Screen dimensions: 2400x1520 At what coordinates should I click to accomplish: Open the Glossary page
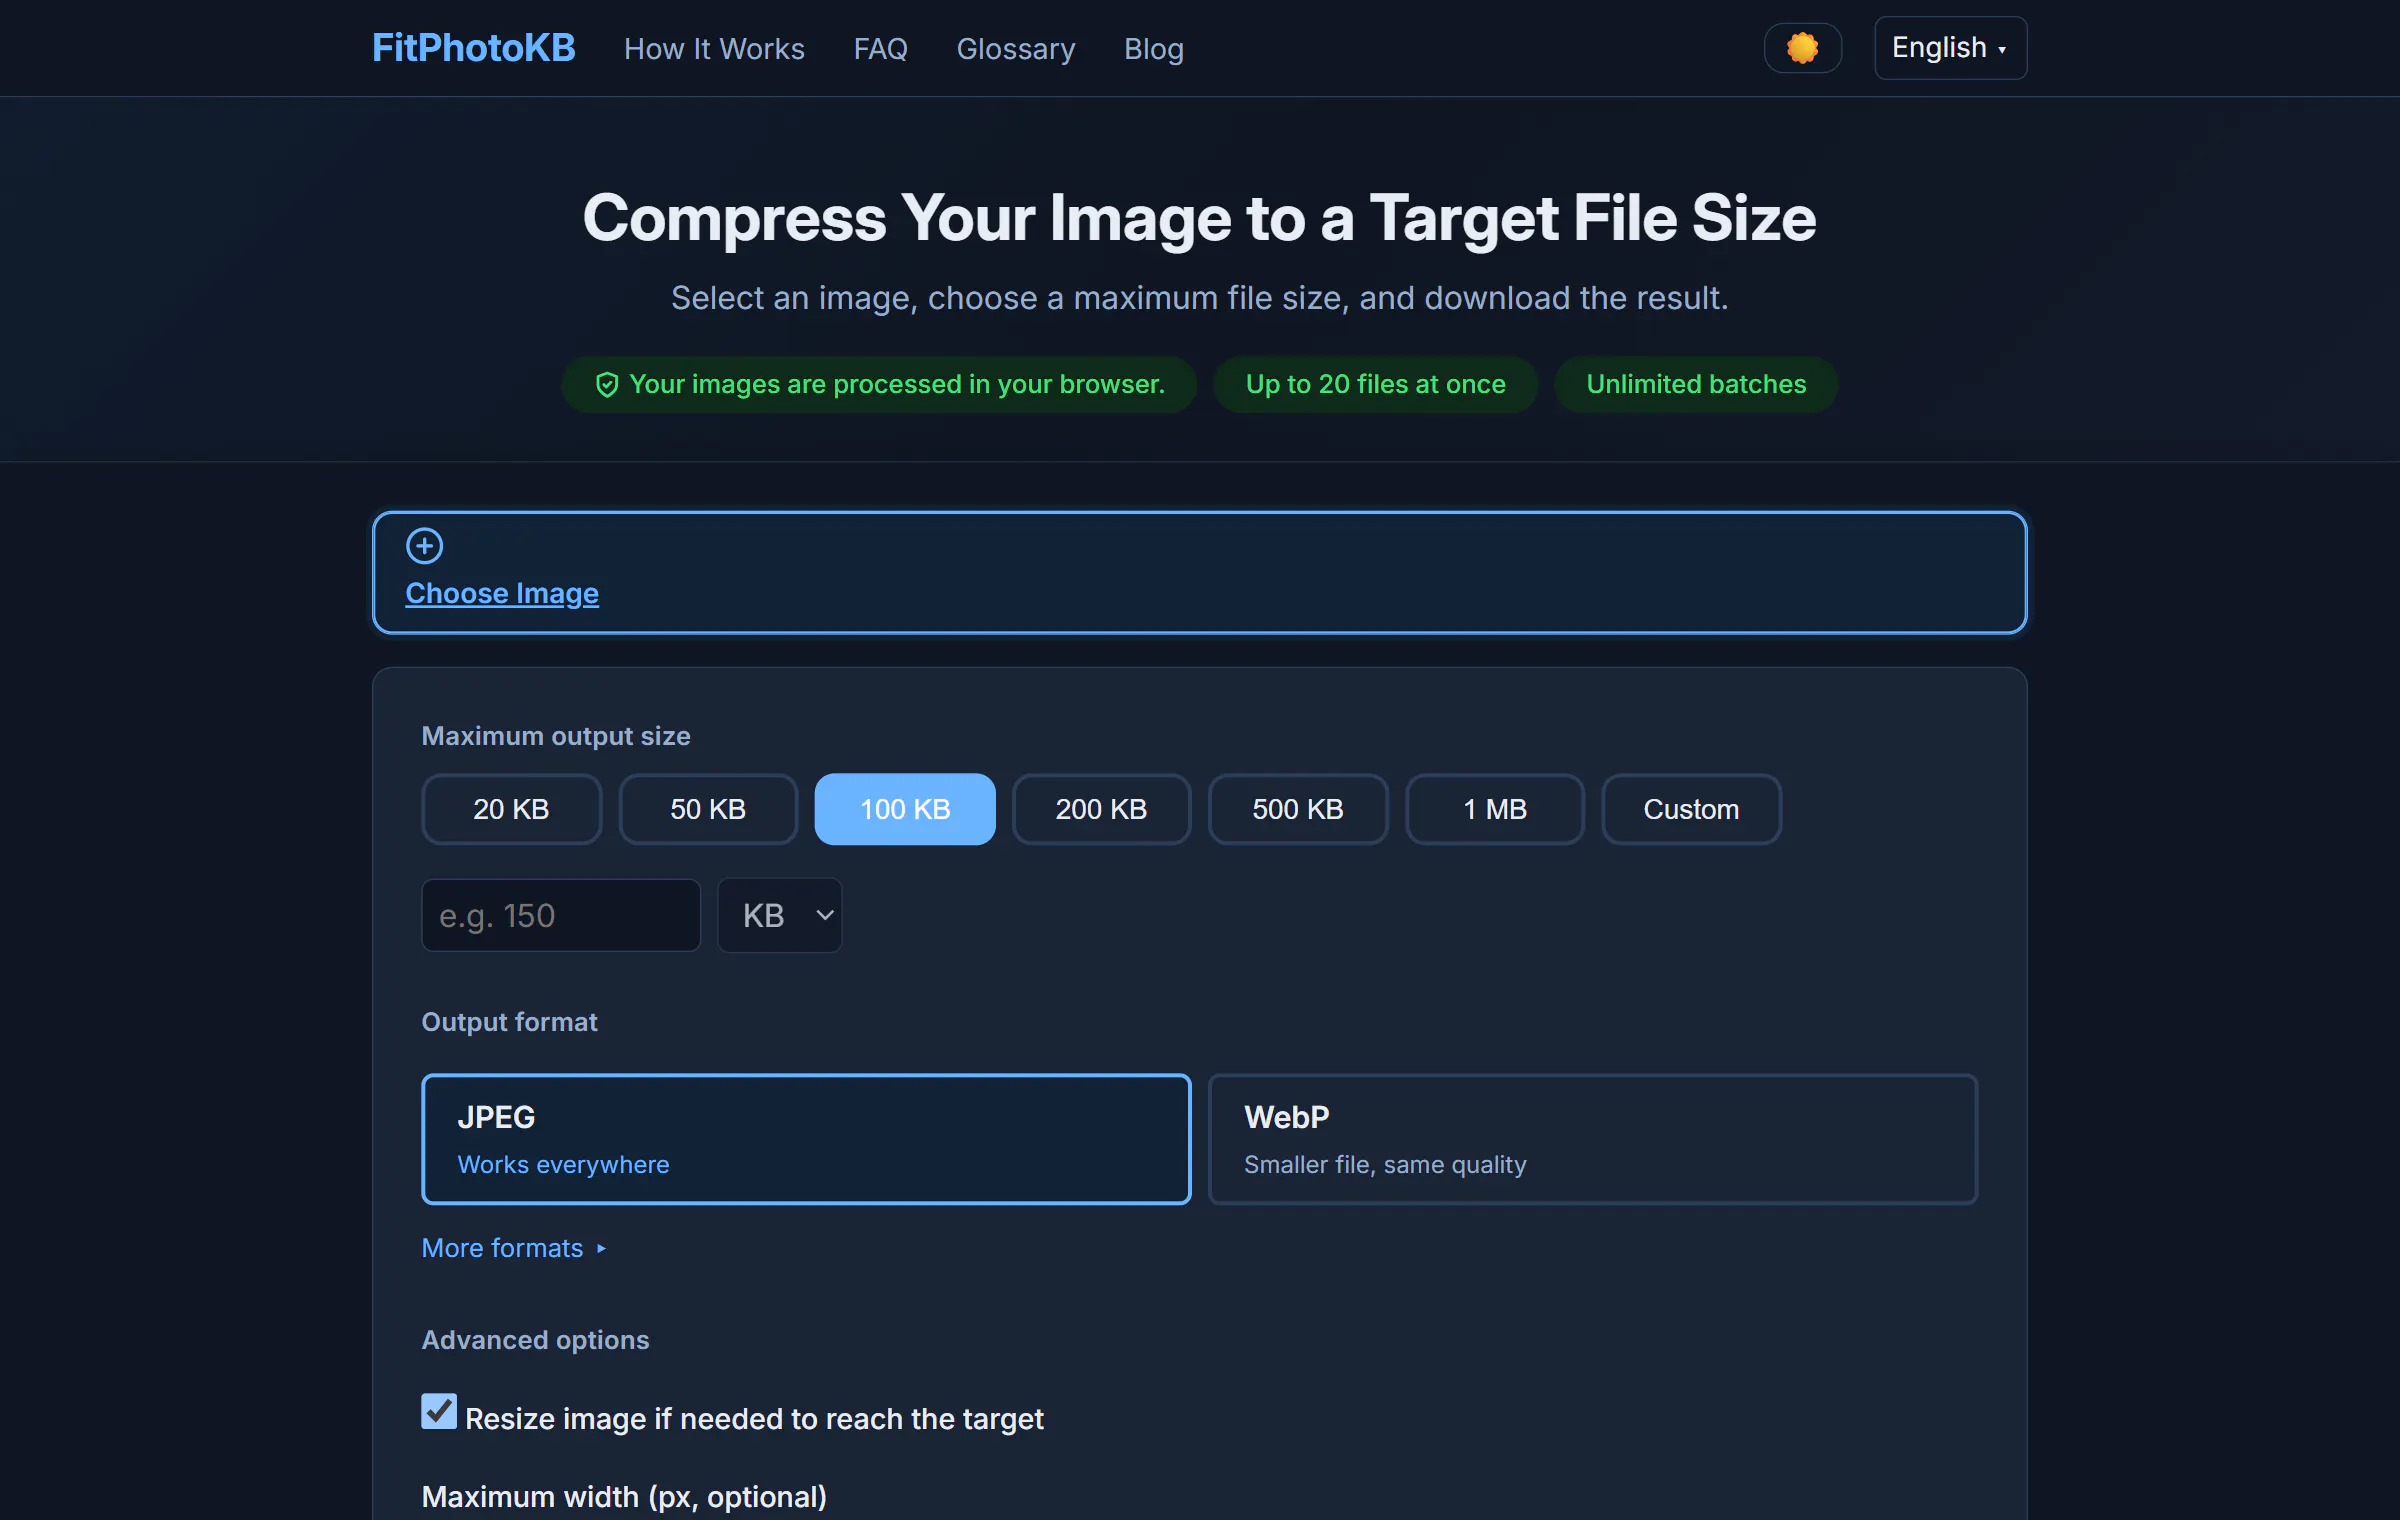(x=1016, y=49)
